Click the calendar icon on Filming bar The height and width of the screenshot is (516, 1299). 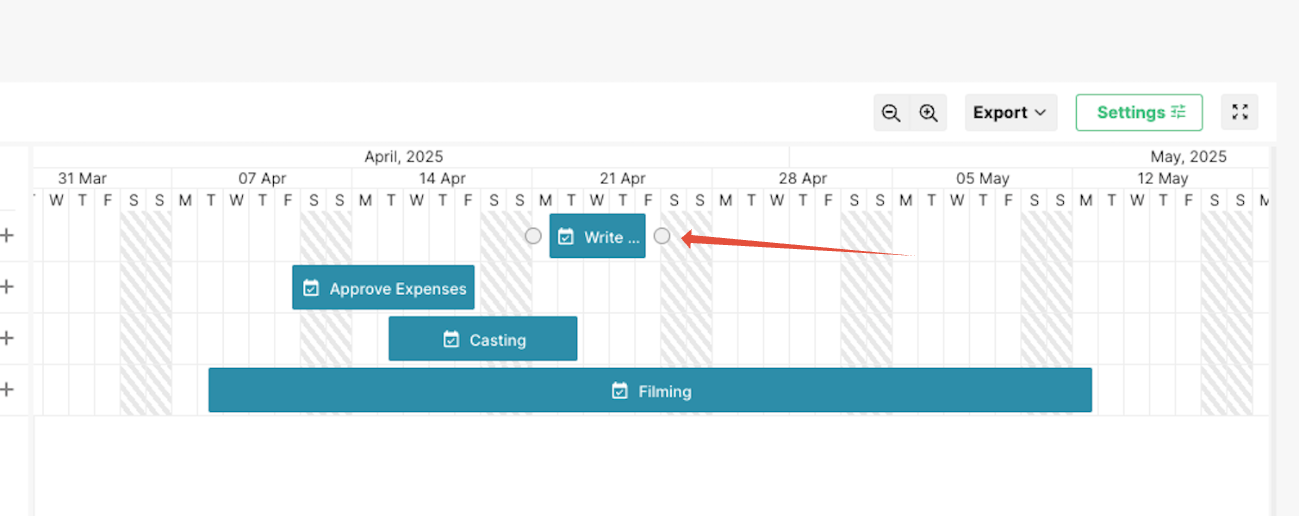point(620,391)
